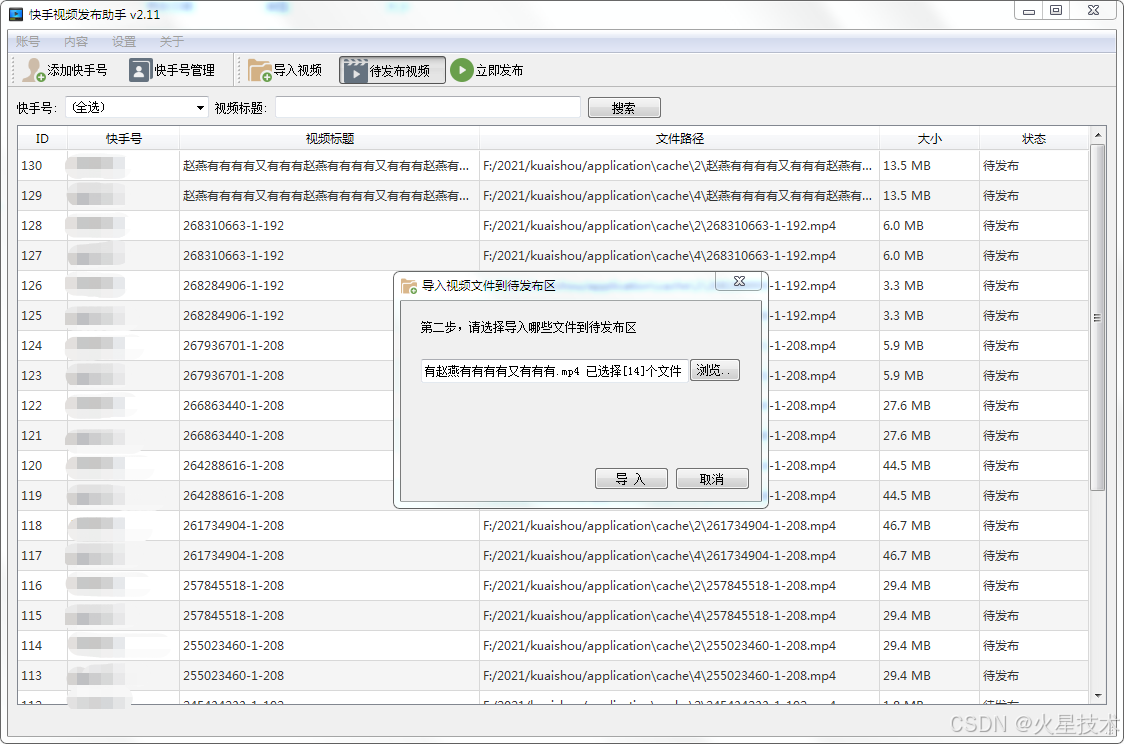Screen dimensions: 1124x744
Task: Click 44.5 MB size in row 119
Action: click(x=907, y=496)
